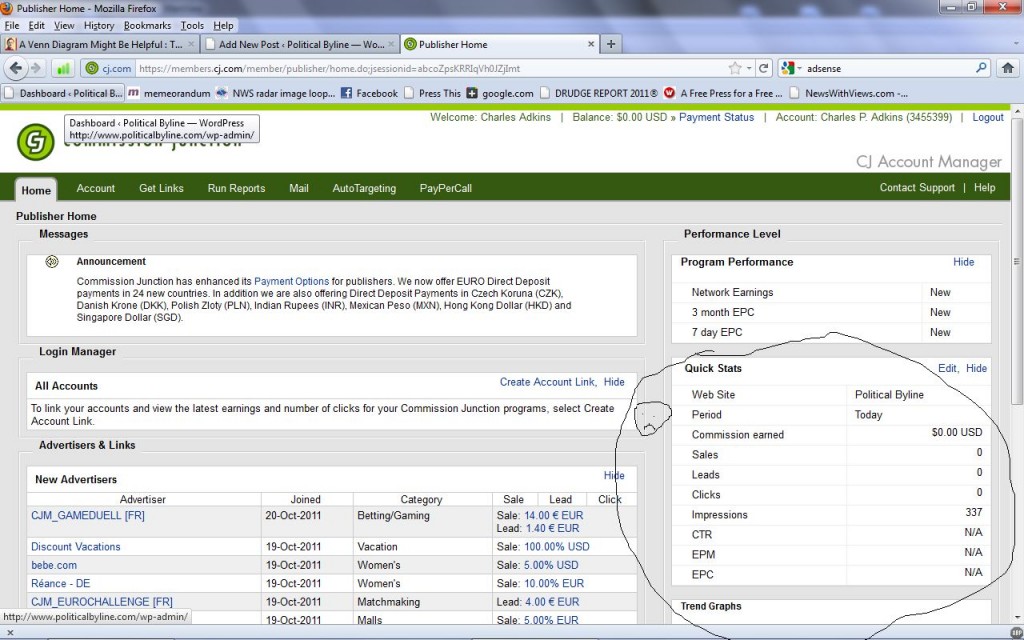Click the Commission Junction CJ logo

coord(35,142)
